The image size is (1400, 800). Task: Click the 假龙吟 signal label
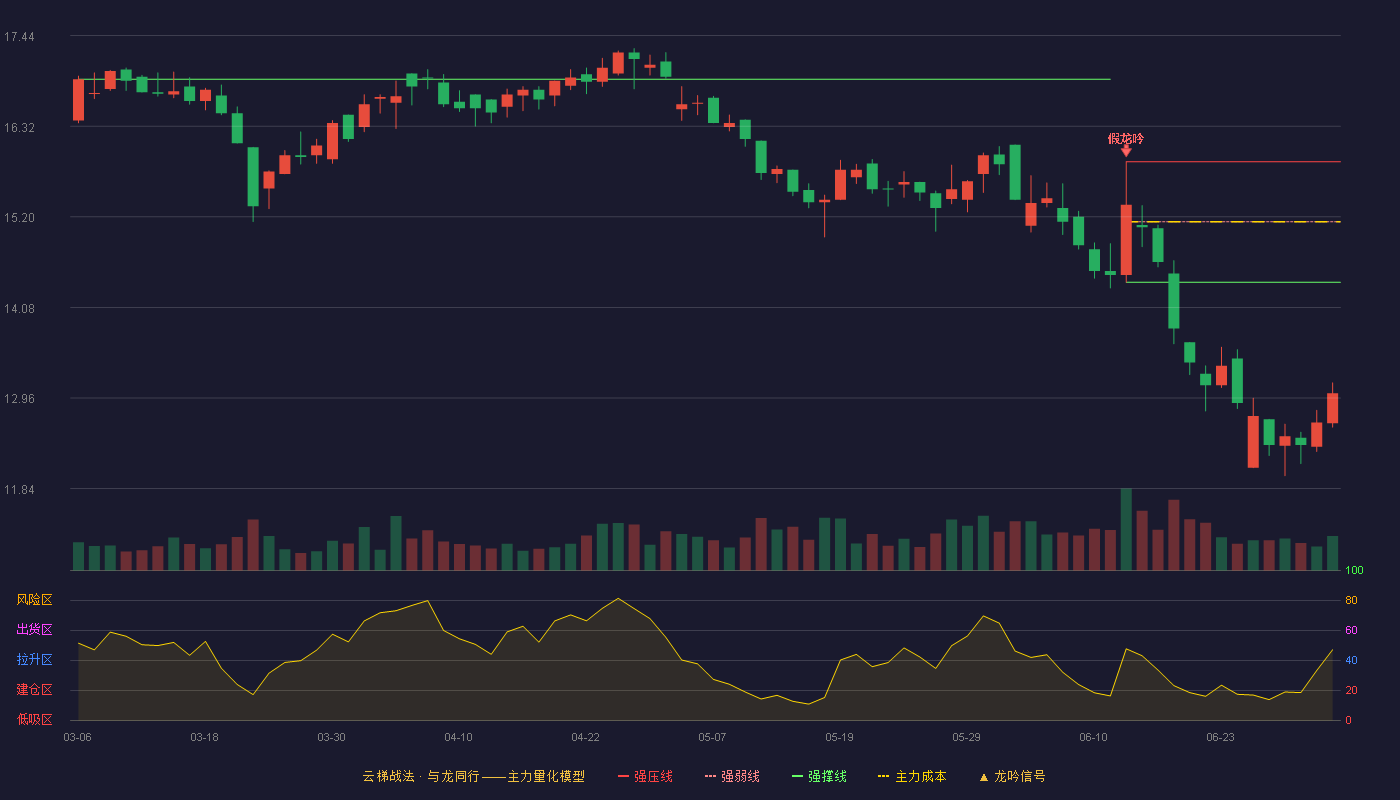click(x=1126, y=139)
